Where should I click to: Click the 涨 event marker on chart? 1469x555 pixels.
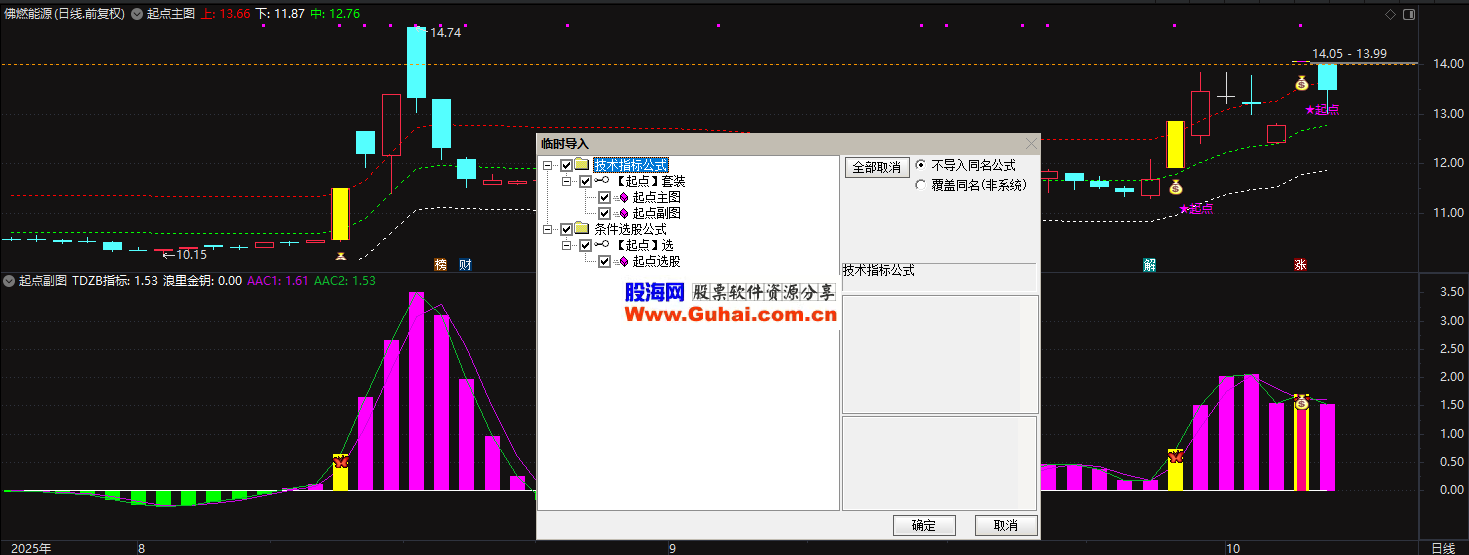(1300, 265)
